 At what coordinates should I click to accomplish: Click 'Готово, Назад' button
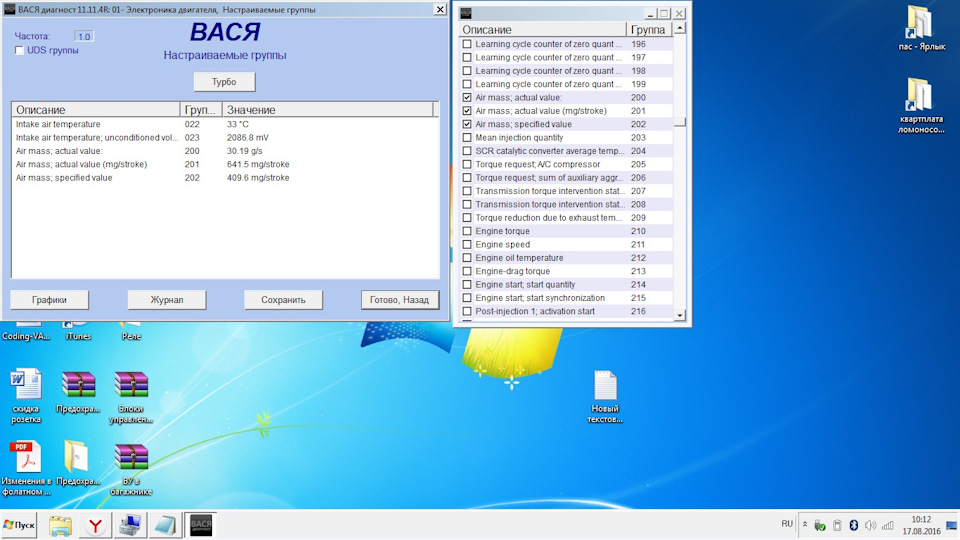[400, 300]
